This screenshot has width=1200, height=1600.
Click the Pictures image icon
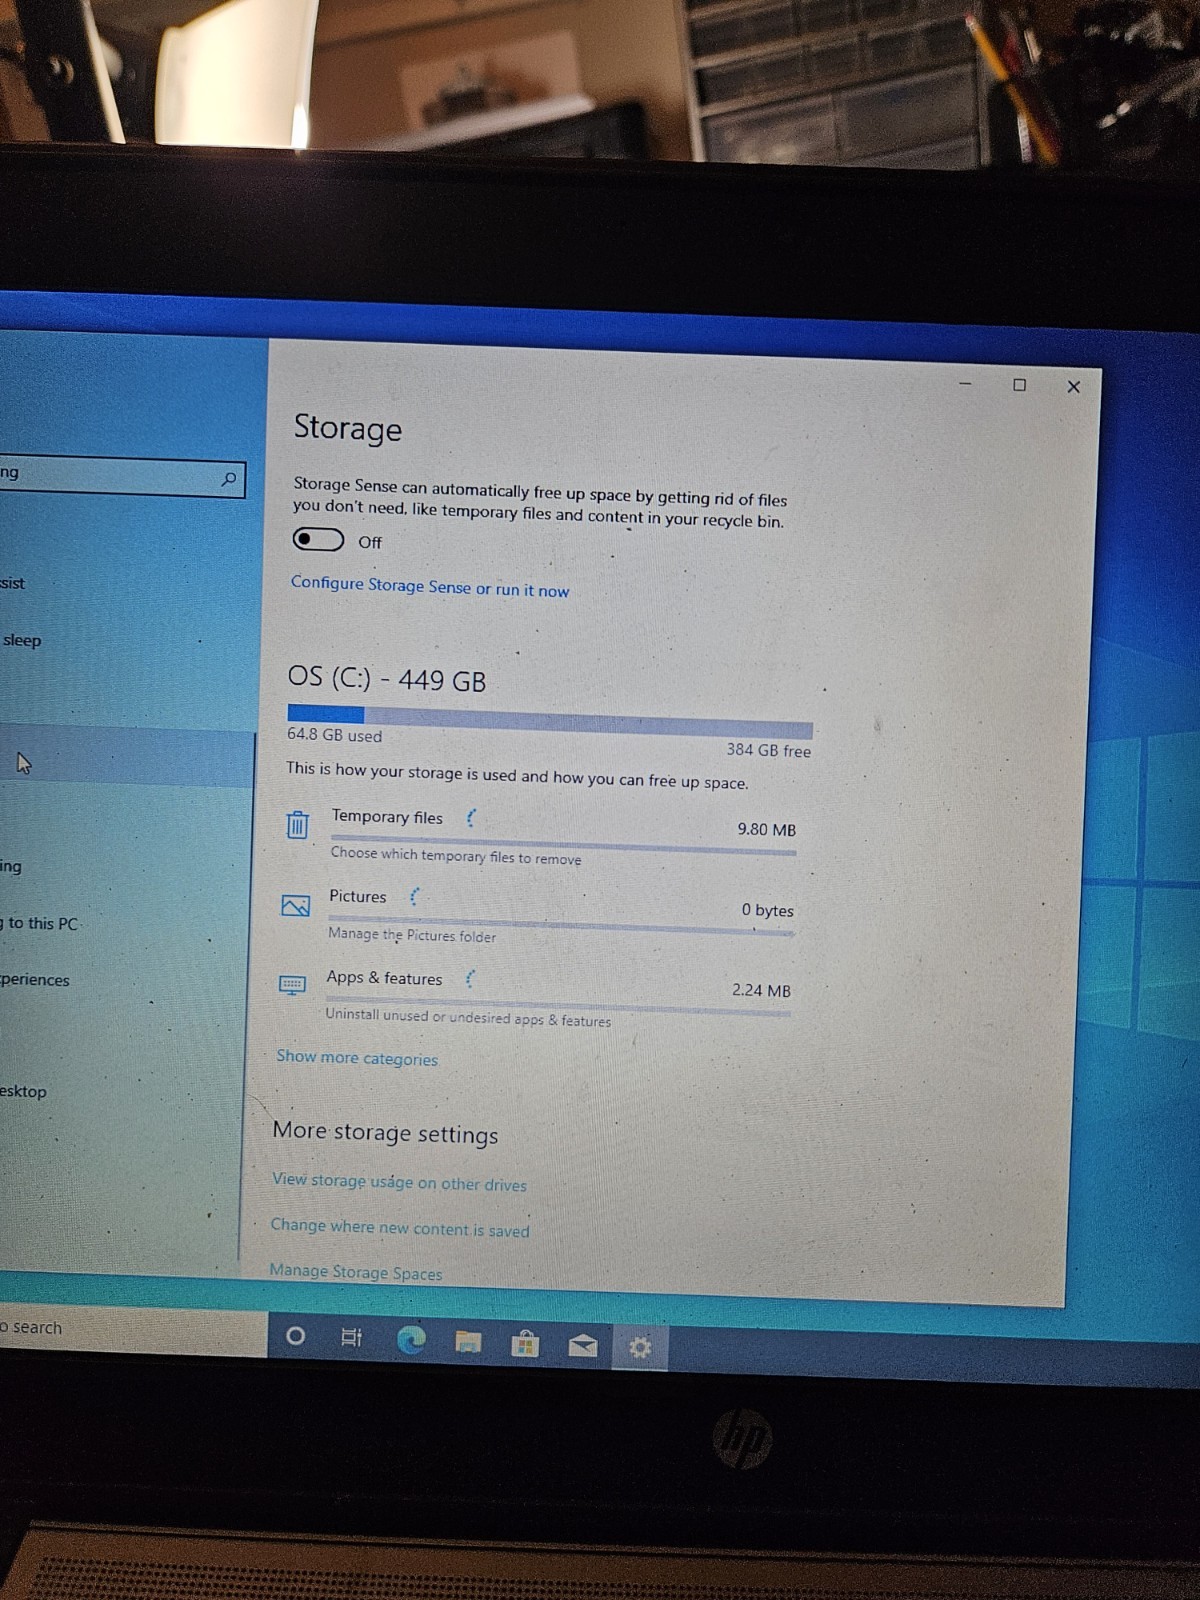296,906
